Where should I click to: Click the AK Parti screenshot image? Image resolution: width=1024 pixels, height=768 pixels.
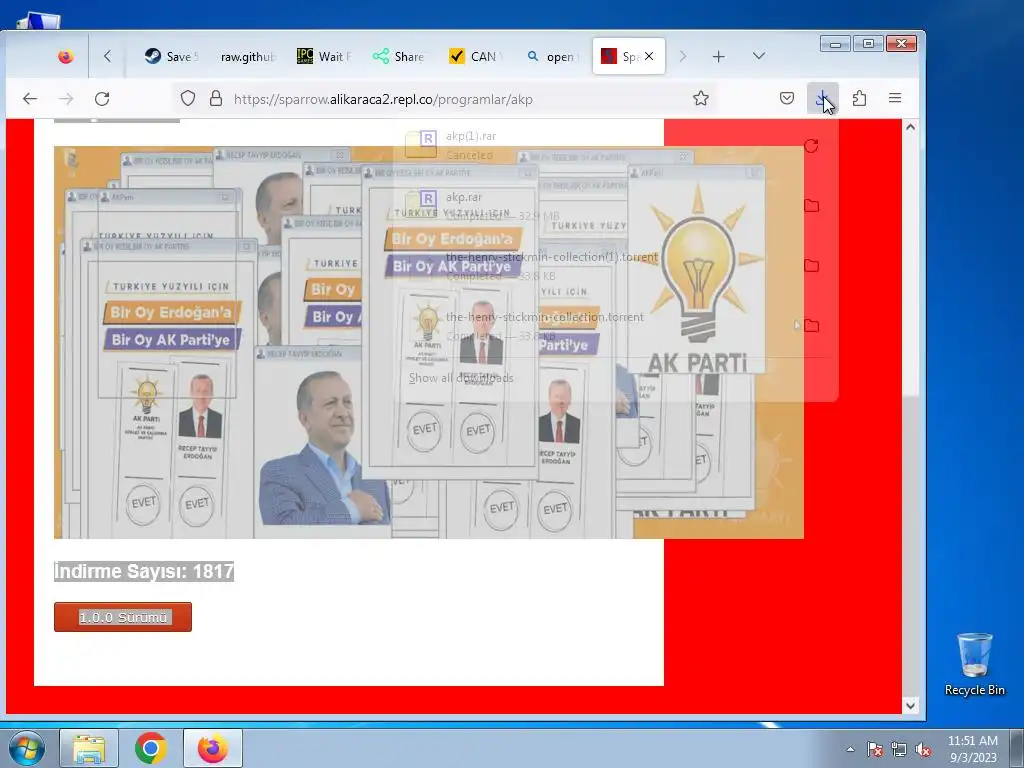pyautogui.click(x=428, y=342)
